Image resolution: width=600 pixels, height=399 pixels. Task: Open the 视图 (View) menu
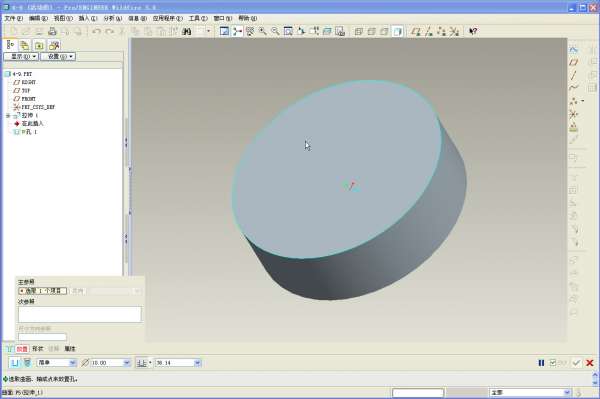click(63, 18)
